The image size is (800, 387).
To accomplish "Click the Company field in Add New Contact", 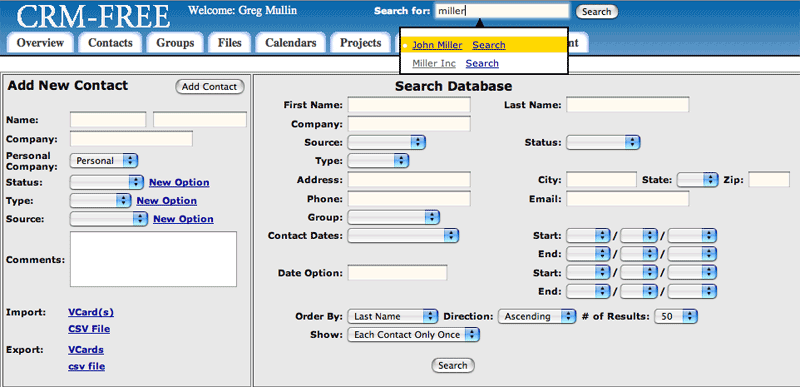I will click(x=132, y=139).
